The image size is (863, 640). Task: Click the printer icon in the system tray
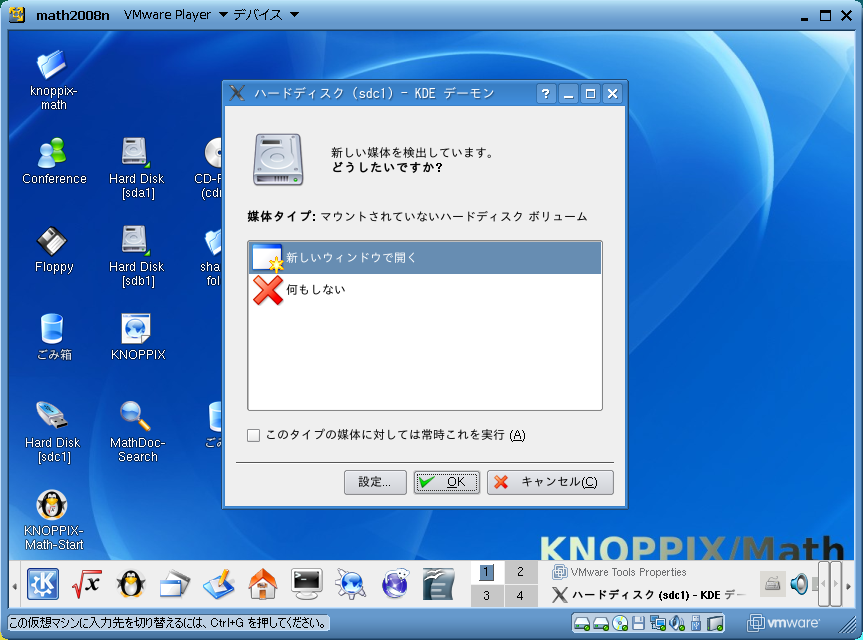tap(773, 584)
